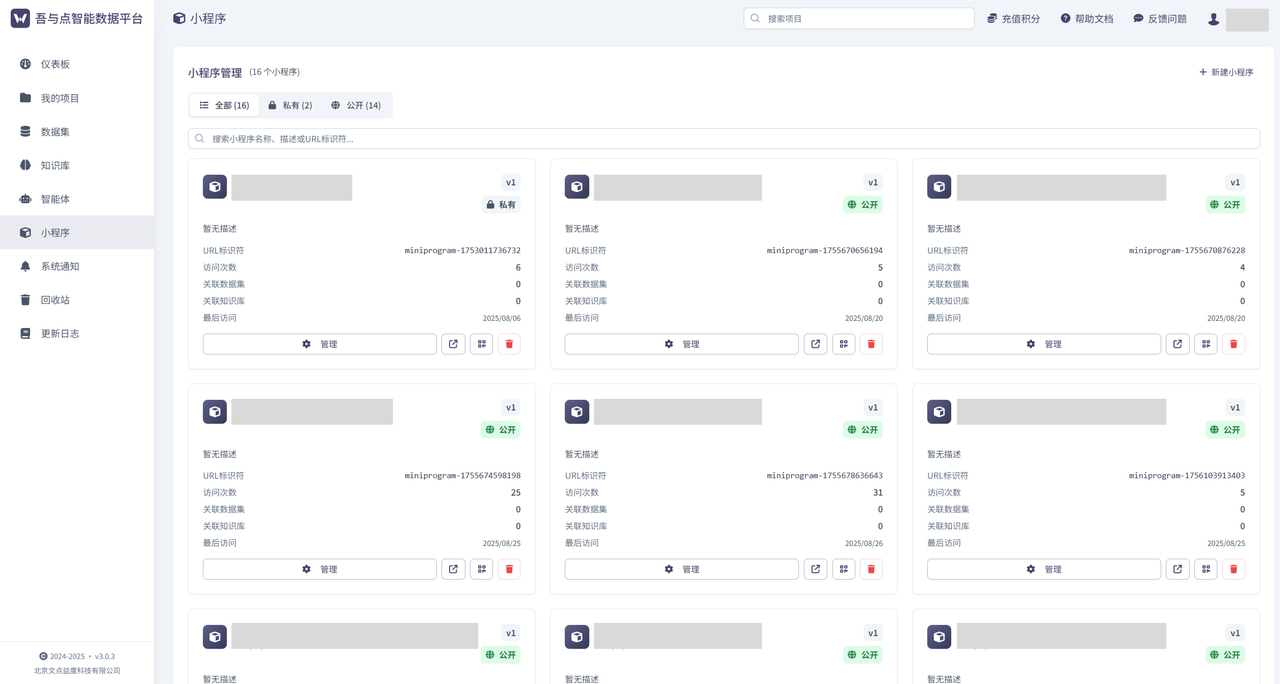Switch to the 私有 (2) tab
The width and height of the screenshot is (1280, 684).
pyautogui.click(x=290, y=105)
